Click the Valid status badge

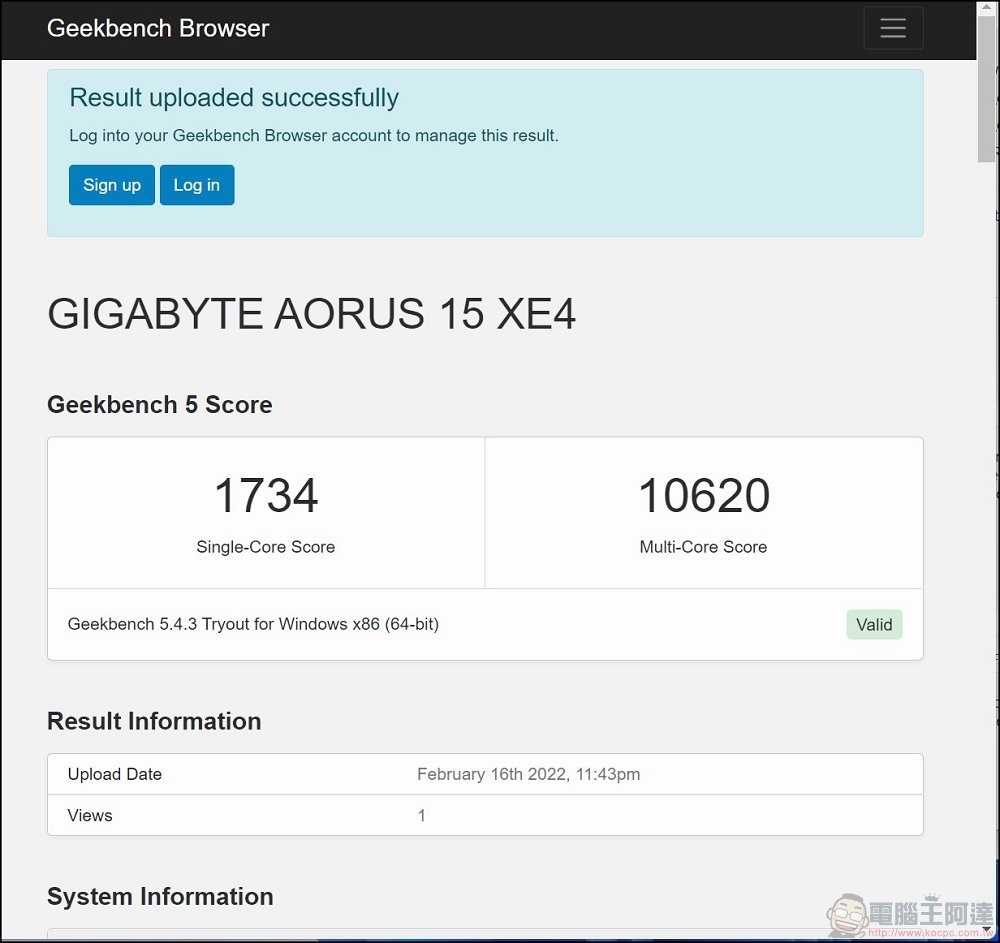coord(874,624)
